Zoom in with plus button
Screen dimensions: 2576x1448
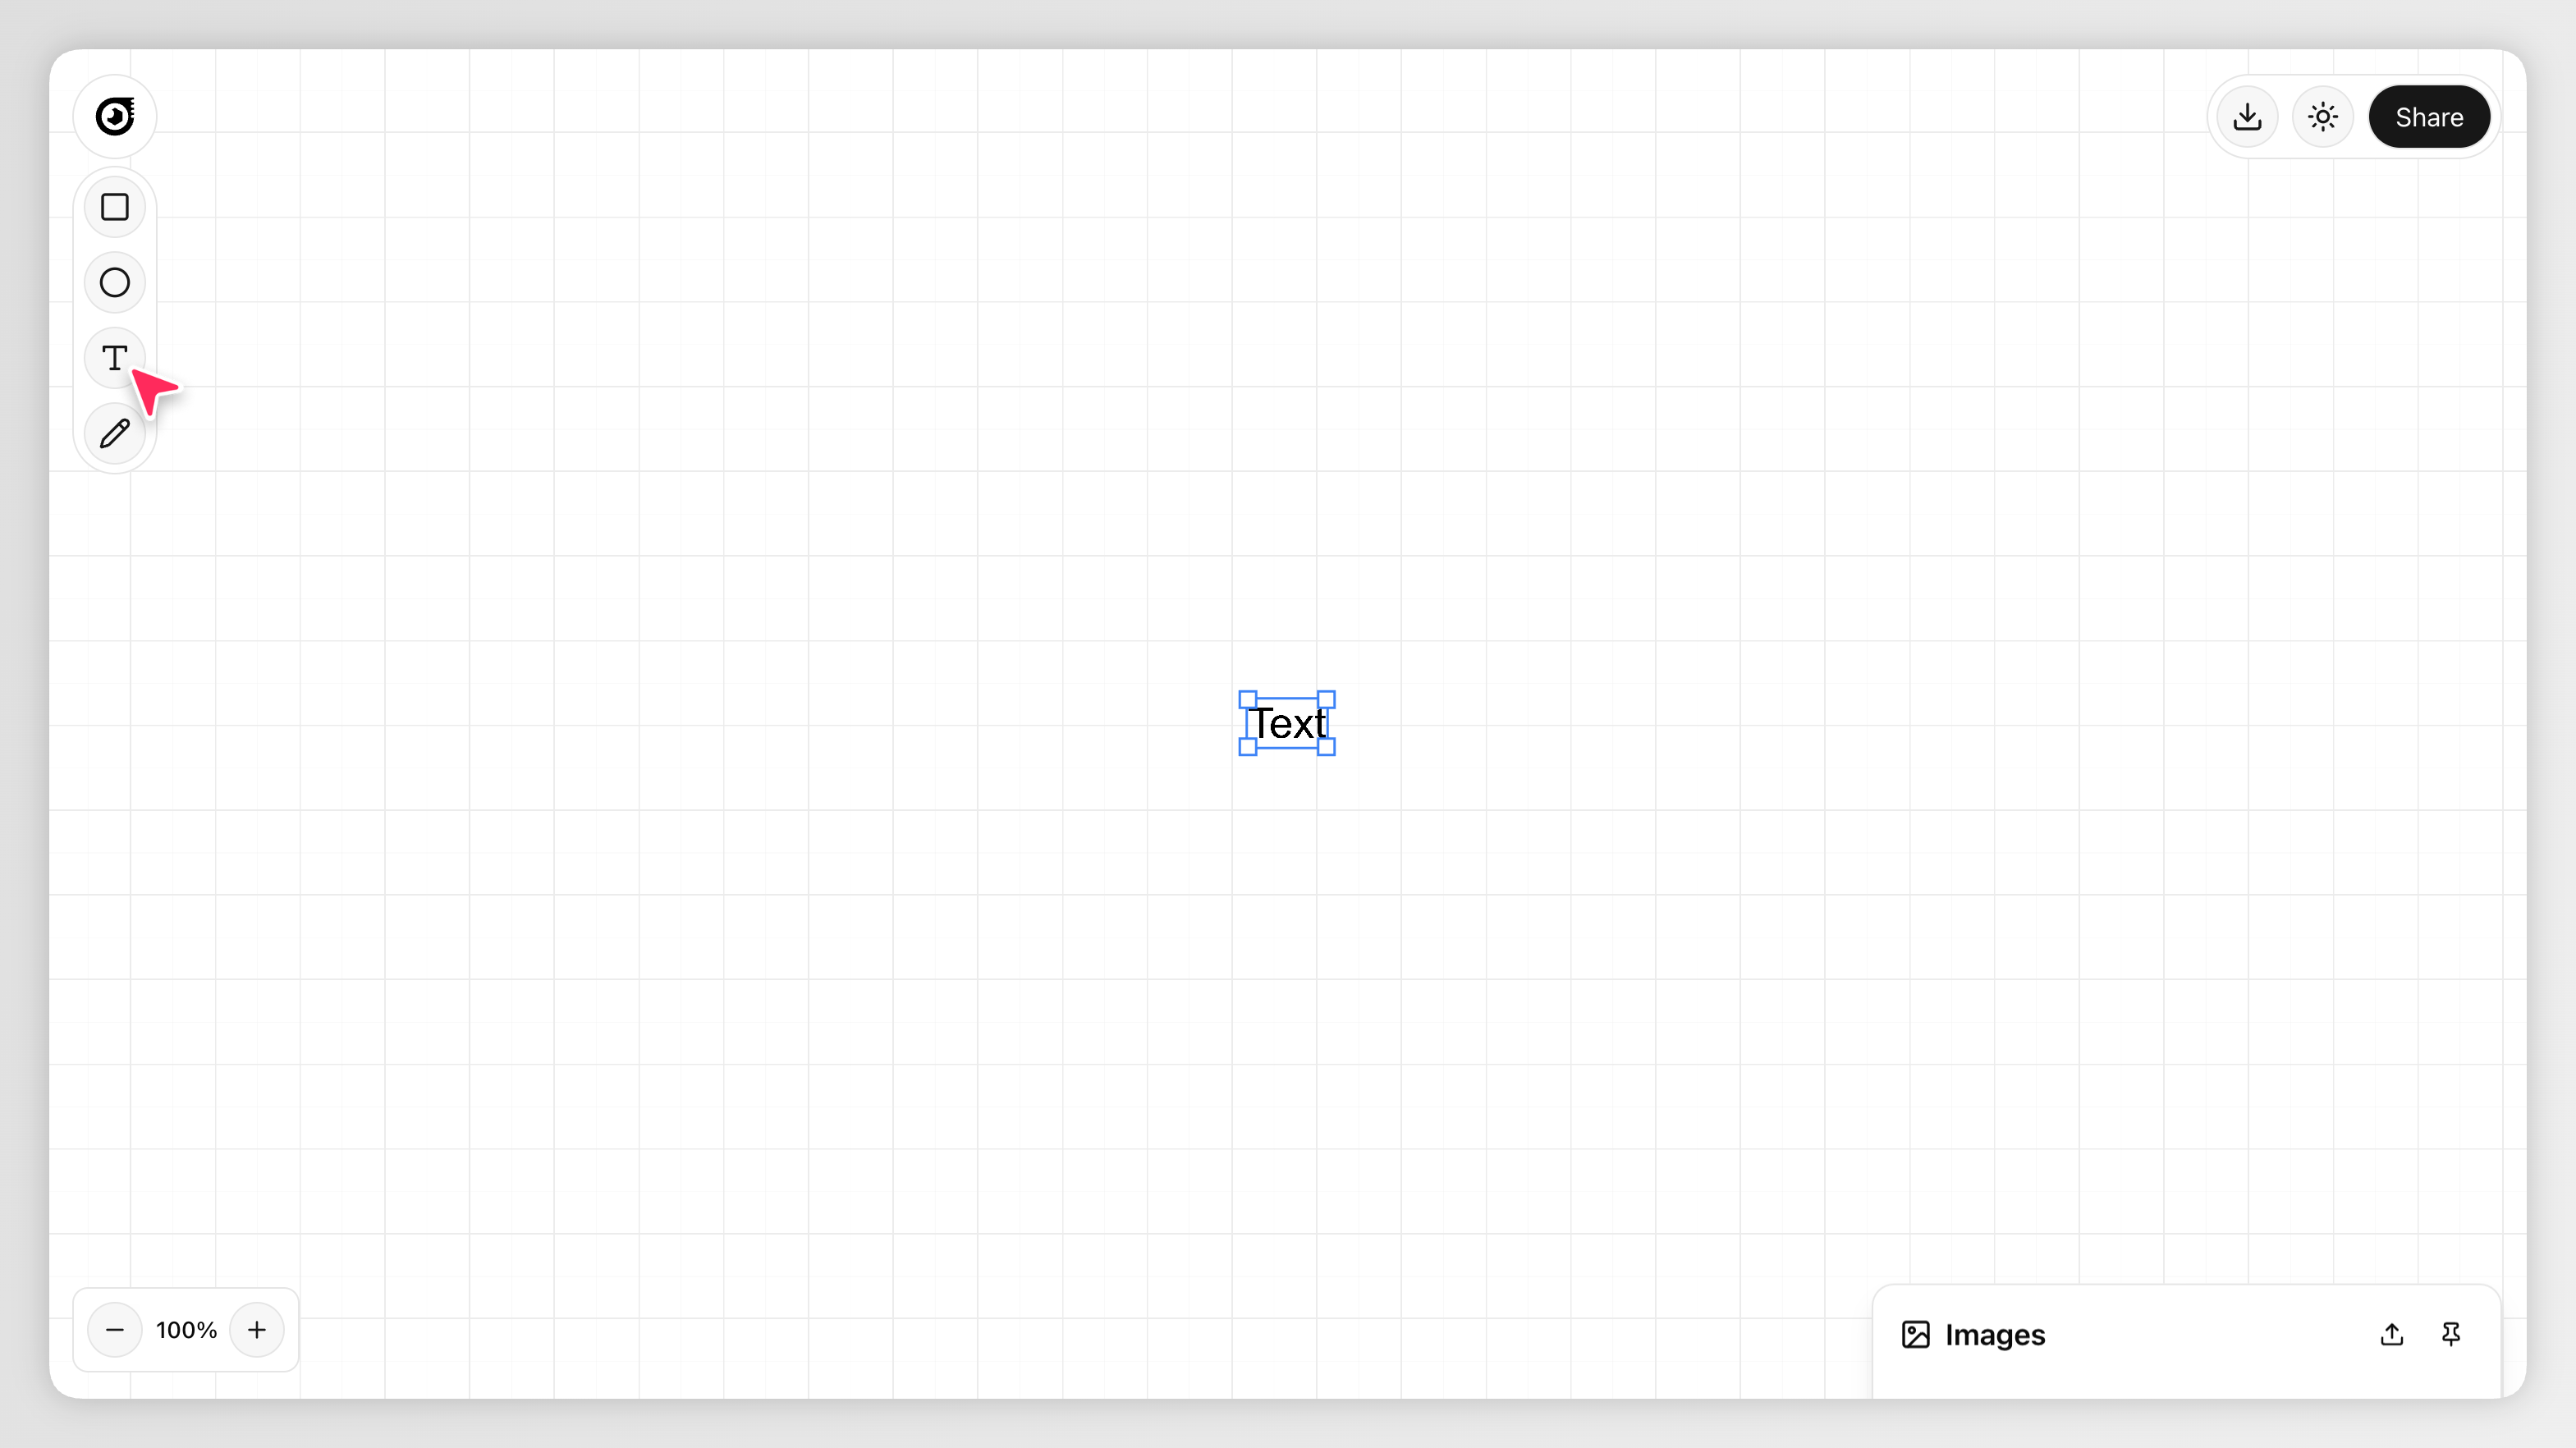(x=257, y=1330)
